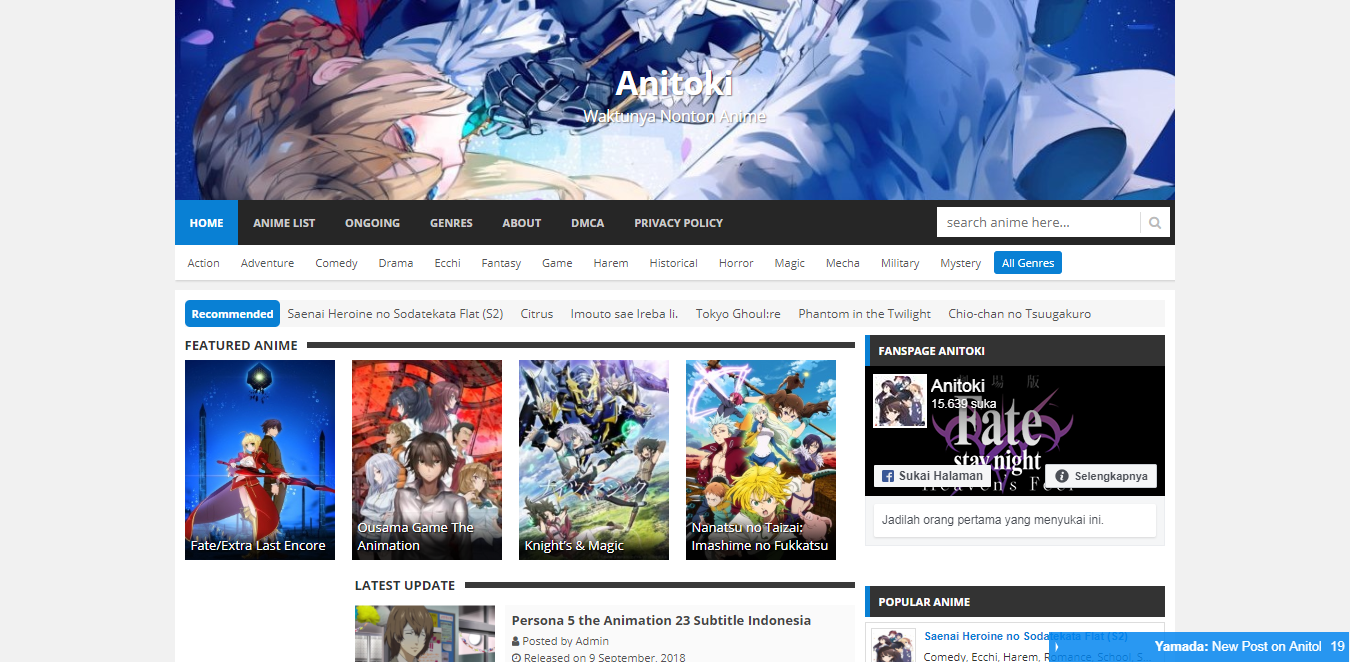The width and height of the screenshot is (1350, 662).
Task: Click the Anitoki Facebook page name
Action: [x=958, y=385]
